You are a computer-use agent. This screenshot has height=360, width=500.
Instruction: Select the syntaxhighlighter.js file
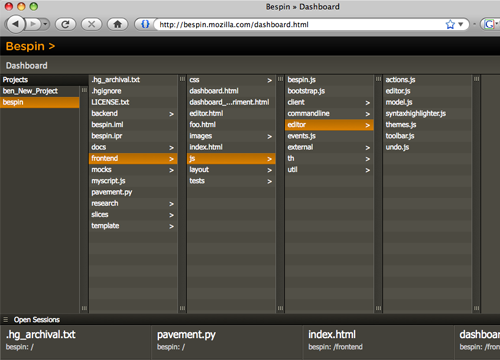pos(427,114)
